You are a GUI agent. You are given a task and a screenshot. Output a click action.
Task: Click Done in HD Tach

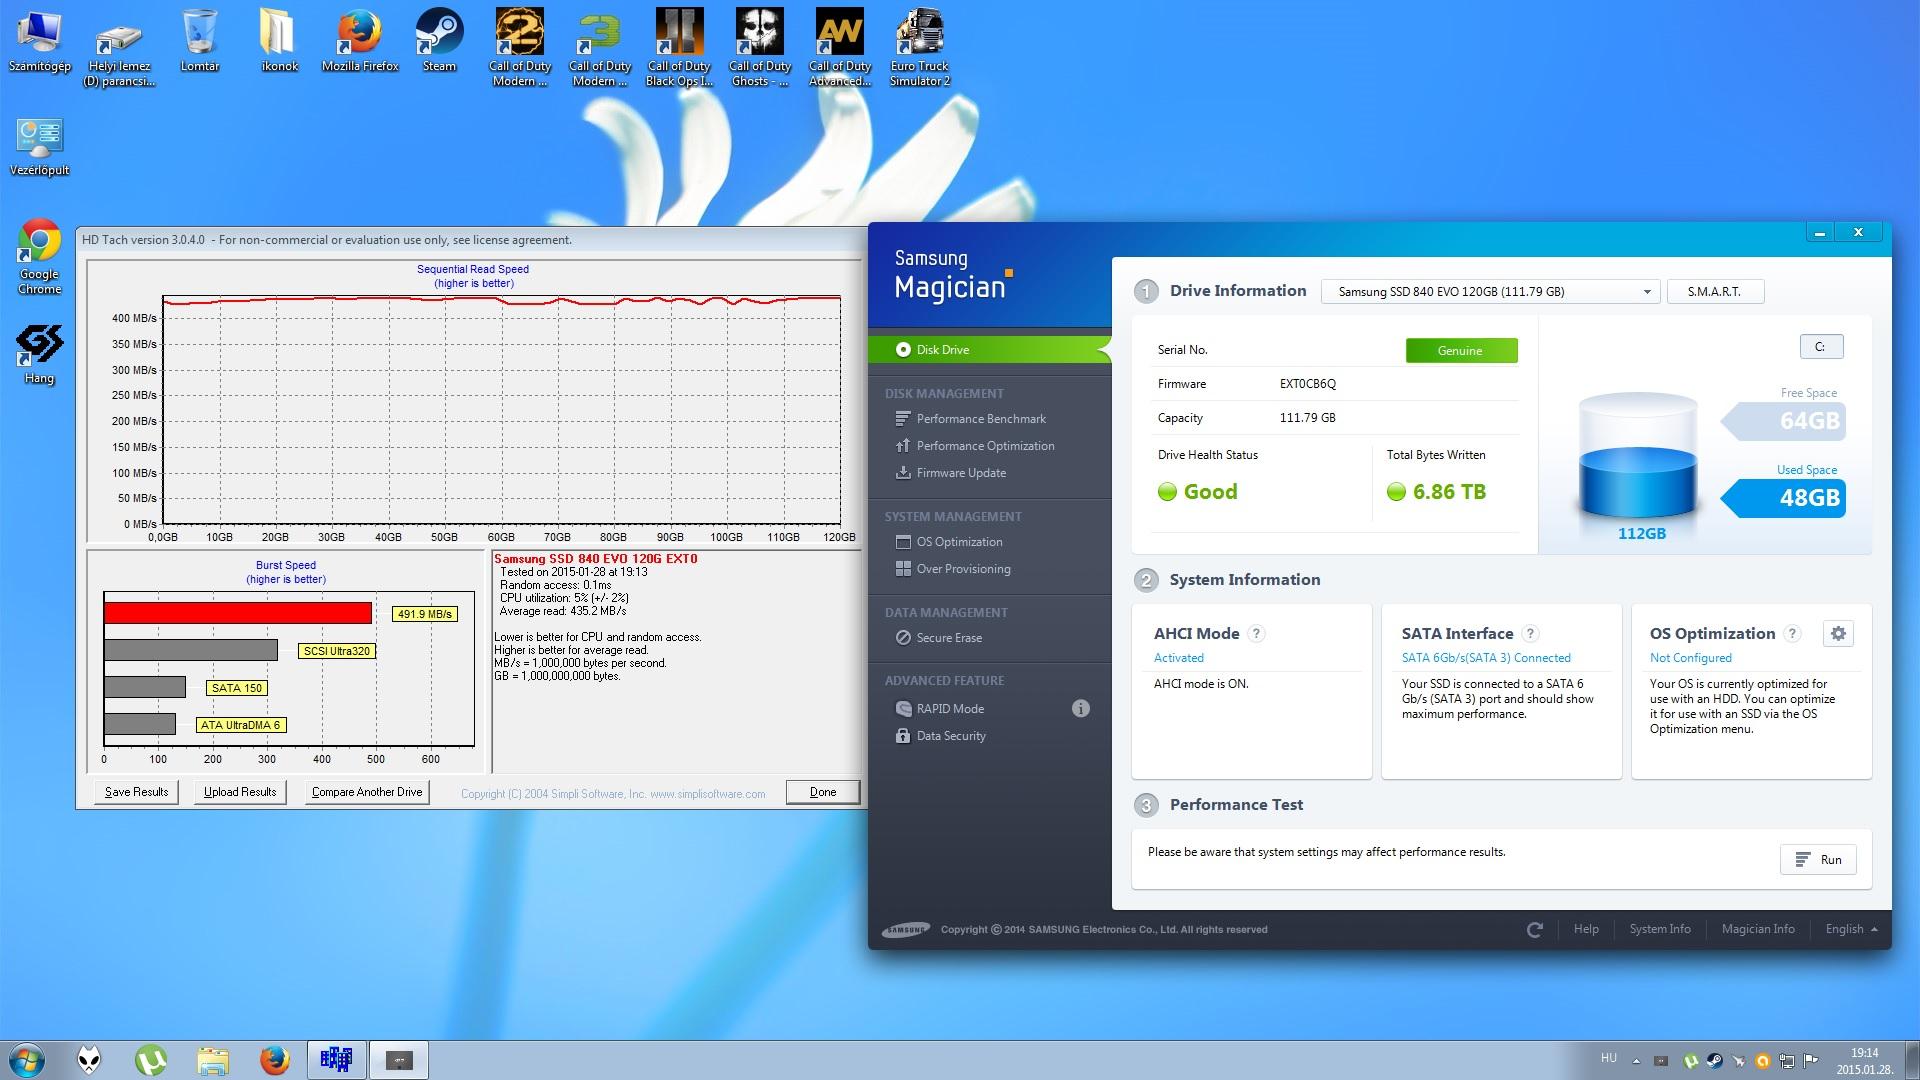[823, 792]
